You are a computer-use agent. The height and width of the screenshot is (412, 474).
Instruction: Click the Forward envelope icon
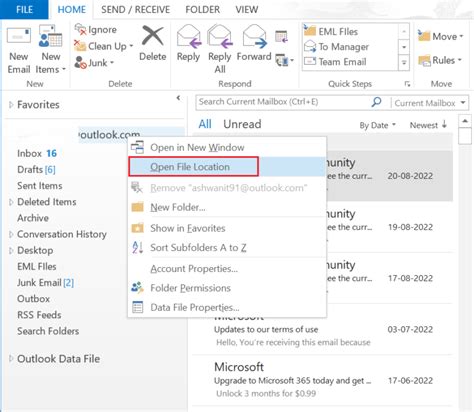(x=255, y=37)
